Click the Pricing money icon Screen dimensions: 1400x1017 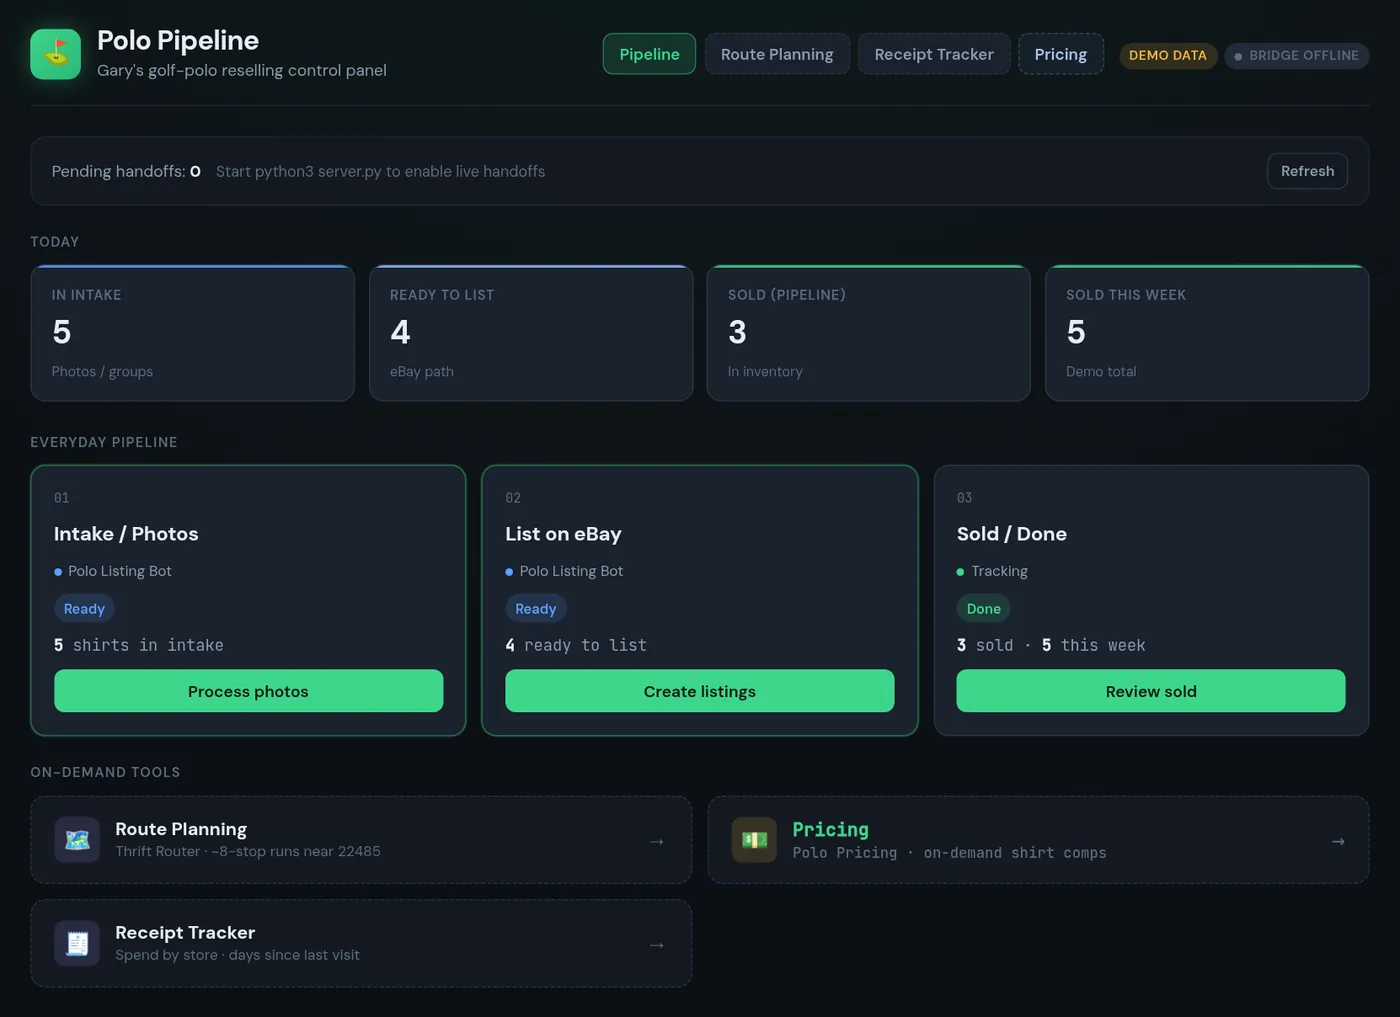[x=754, y=840]
